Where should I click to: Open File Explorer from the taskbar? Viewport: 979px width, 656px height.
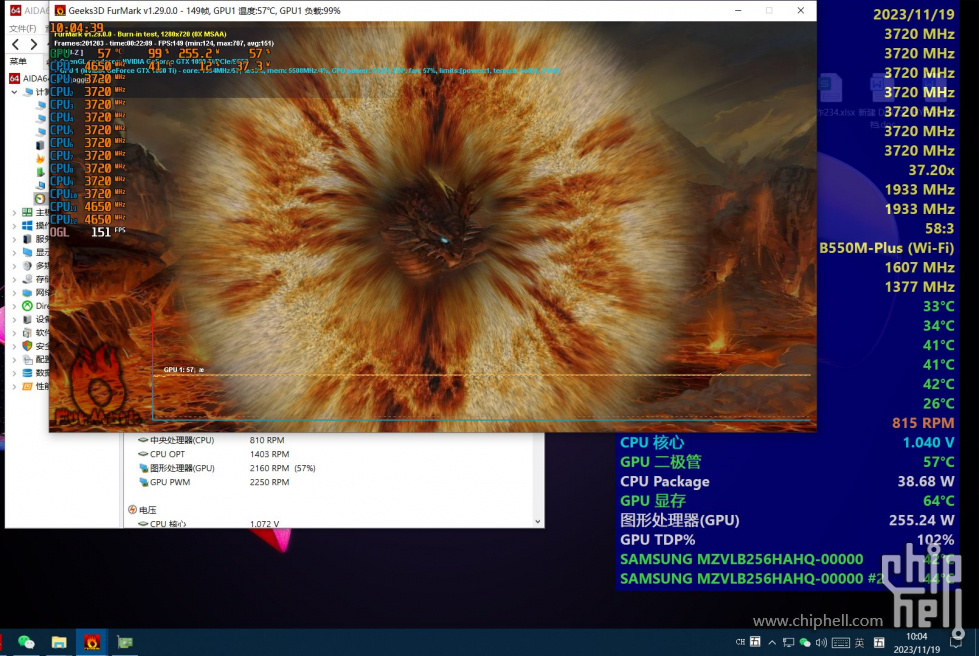pyautogui.click(x=59, y=642)
